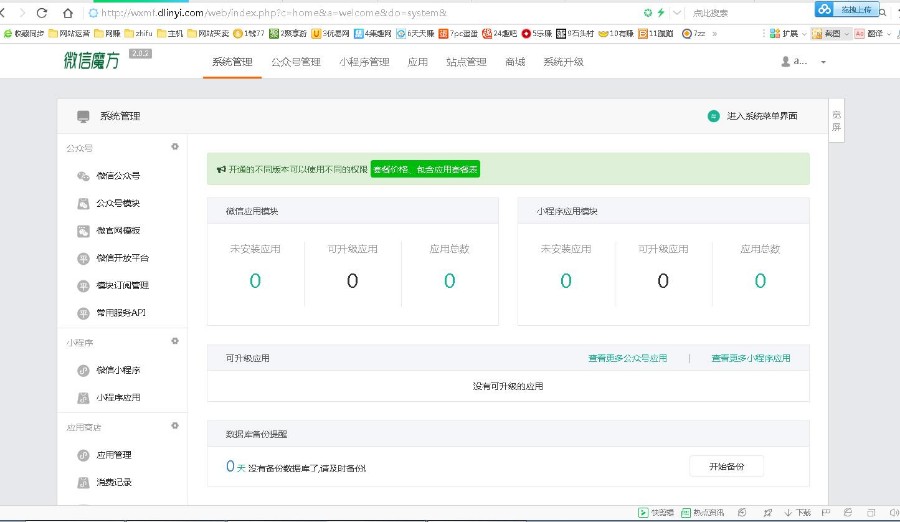Open 微官网模板 in sidebar

pyautogui.click(x=118, y=231)
